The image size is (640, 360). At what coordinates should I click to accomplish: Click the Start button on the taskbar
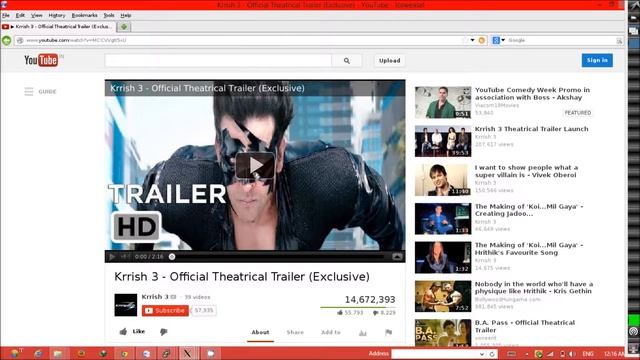15,353
